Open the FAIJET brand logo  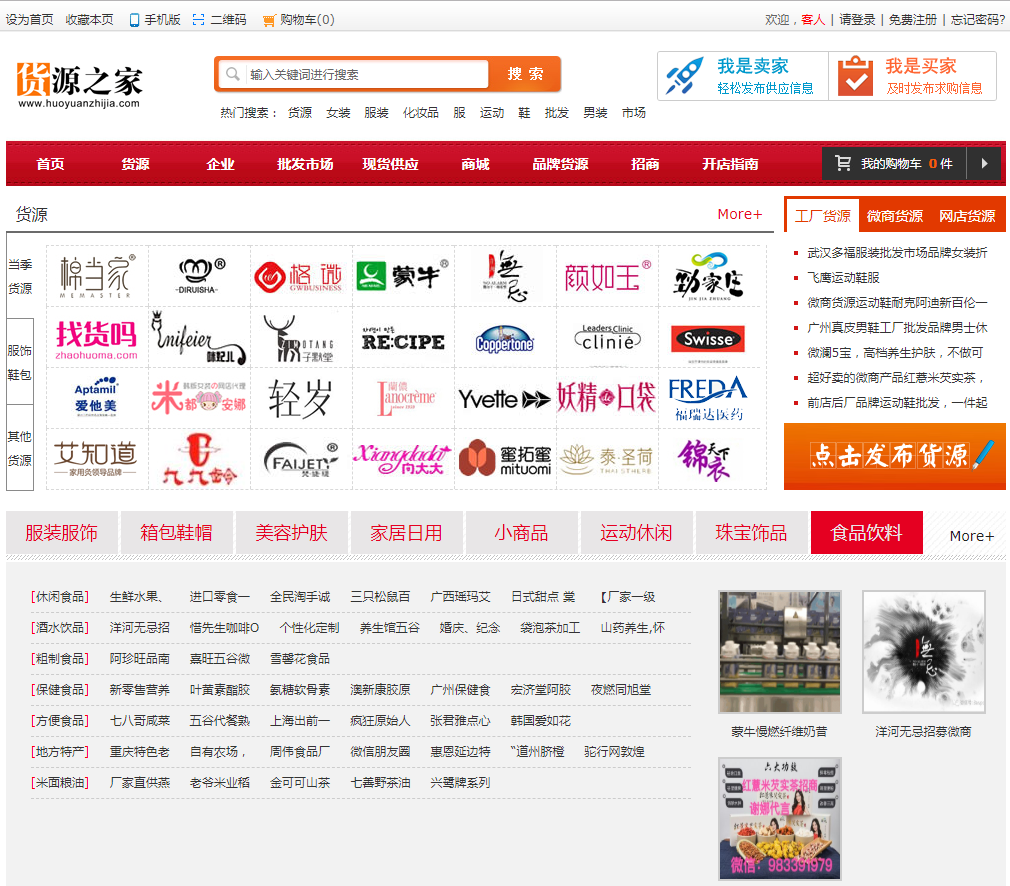pyautogui.click(x=301, y=459)
